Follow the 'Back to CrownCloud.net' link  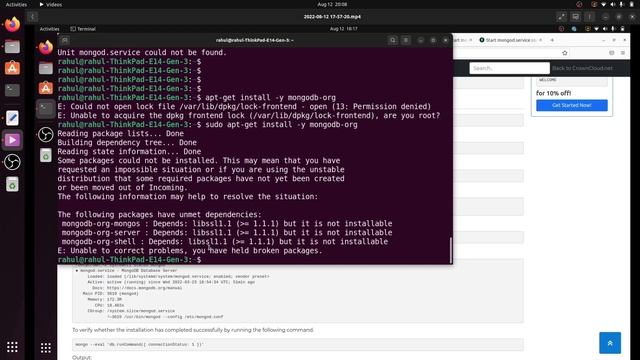click(582, 68)
